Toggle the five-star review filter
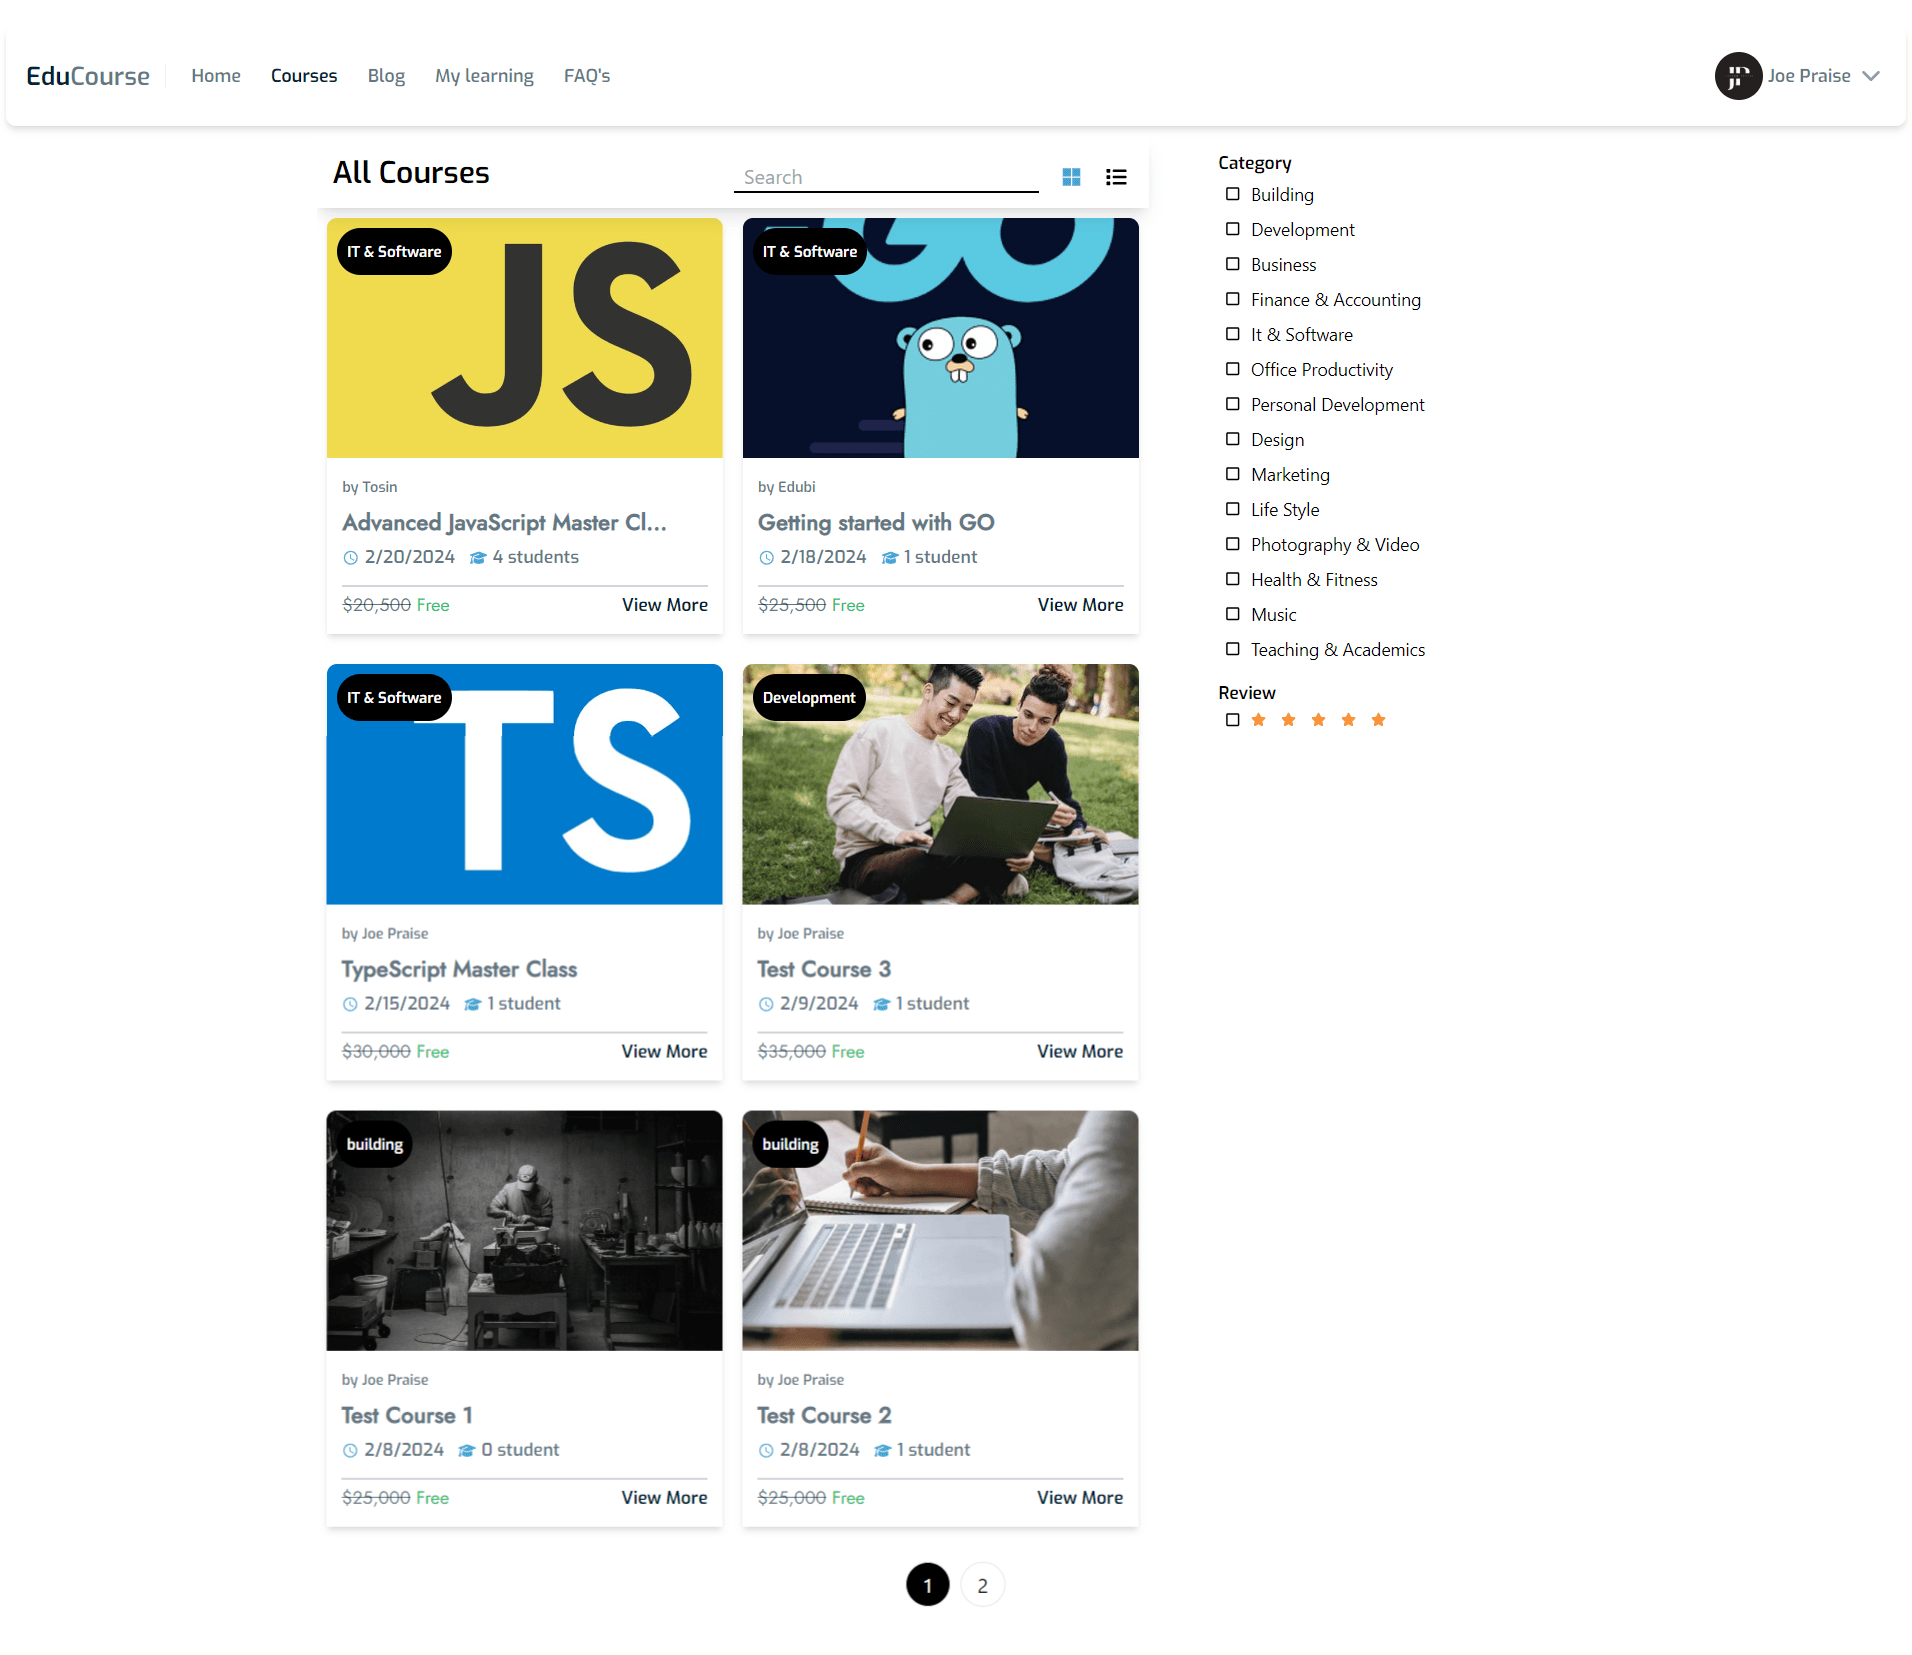The image size is (1912, 1655). [1233, 720]
